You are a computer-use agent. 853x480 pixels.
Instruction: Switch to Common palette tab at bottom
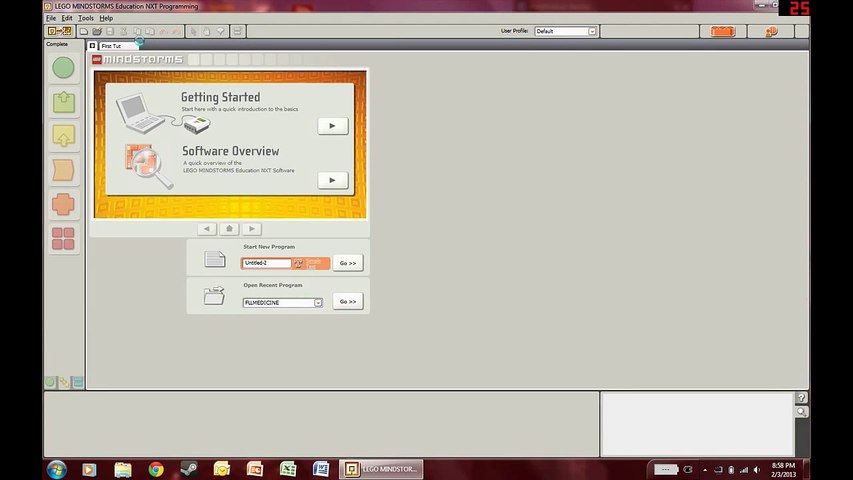tap(50, 383)
